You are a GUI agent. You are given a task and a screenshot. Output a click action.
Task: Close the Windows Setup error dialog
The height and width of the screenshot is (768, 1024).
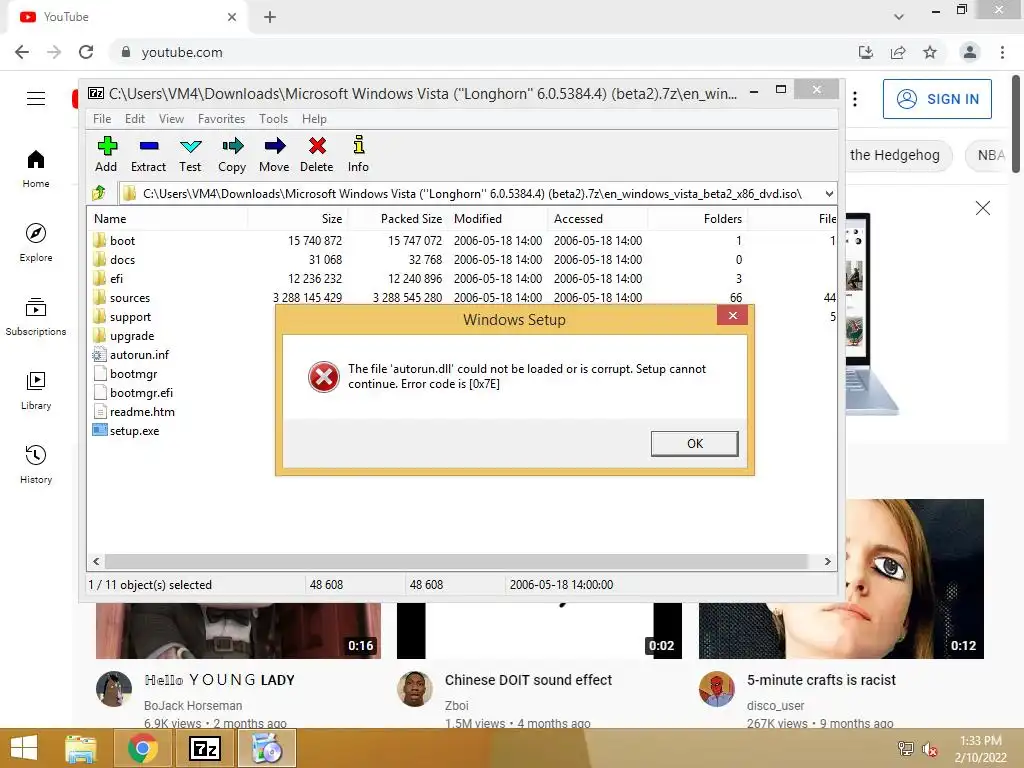point(733,315)
